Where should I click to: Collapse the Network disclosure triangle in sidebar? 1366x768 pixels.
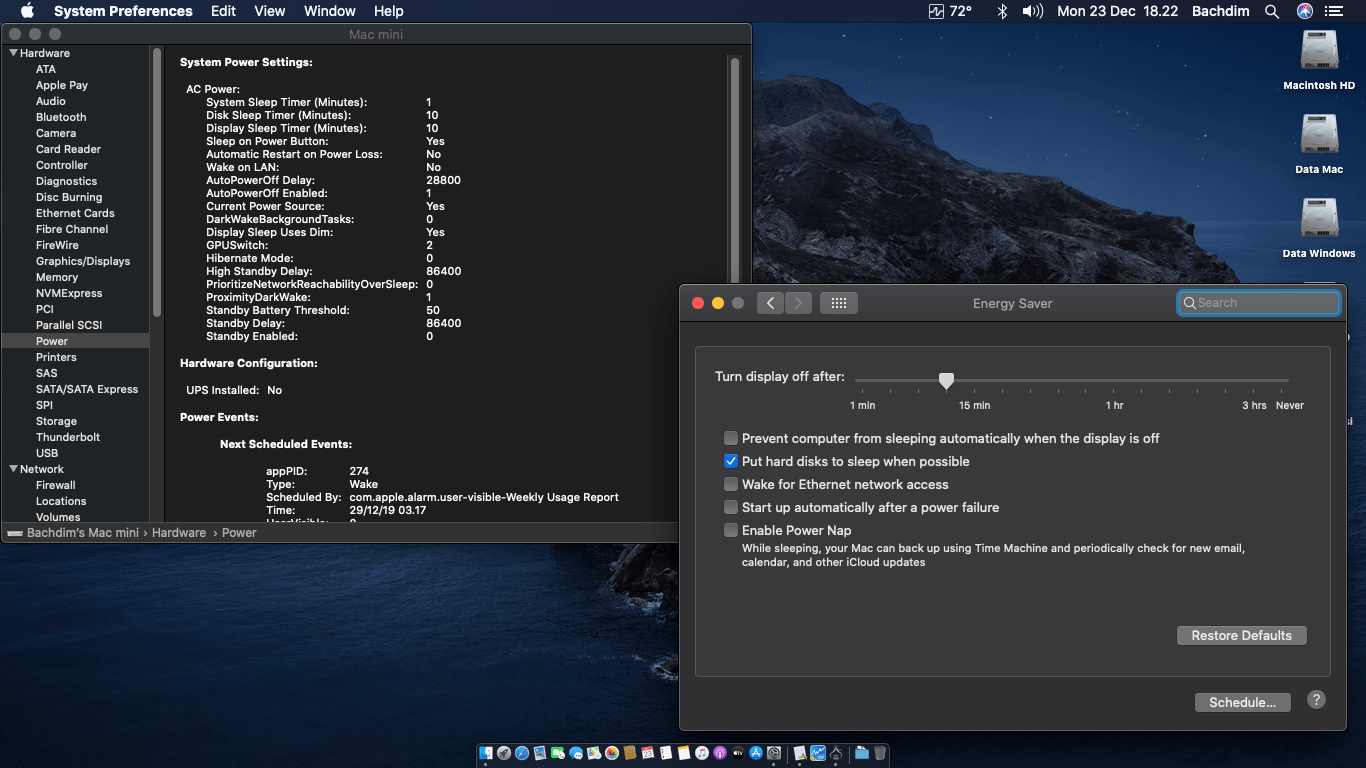[x=13, y=469]
